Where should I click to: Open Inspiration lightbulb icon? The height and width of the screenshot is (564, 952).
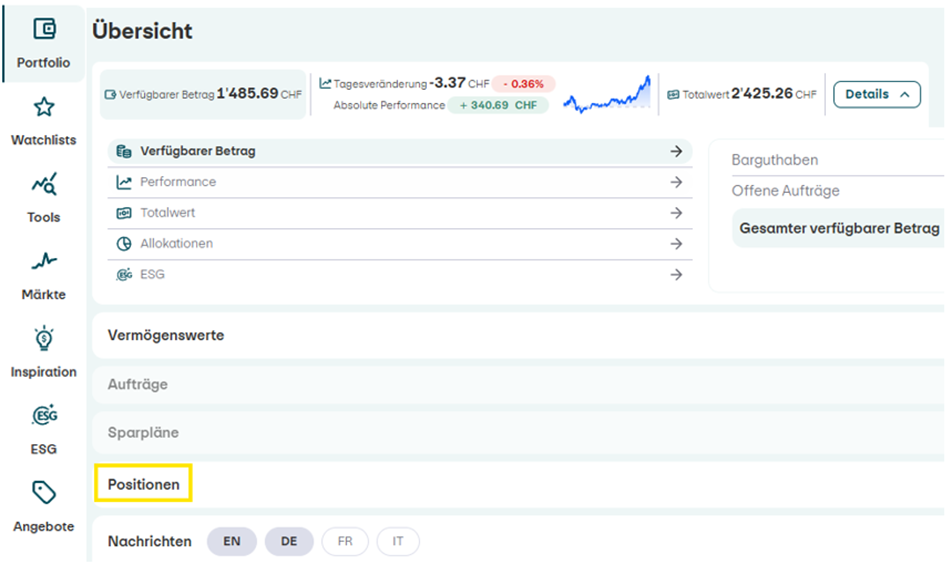[44, 339]
